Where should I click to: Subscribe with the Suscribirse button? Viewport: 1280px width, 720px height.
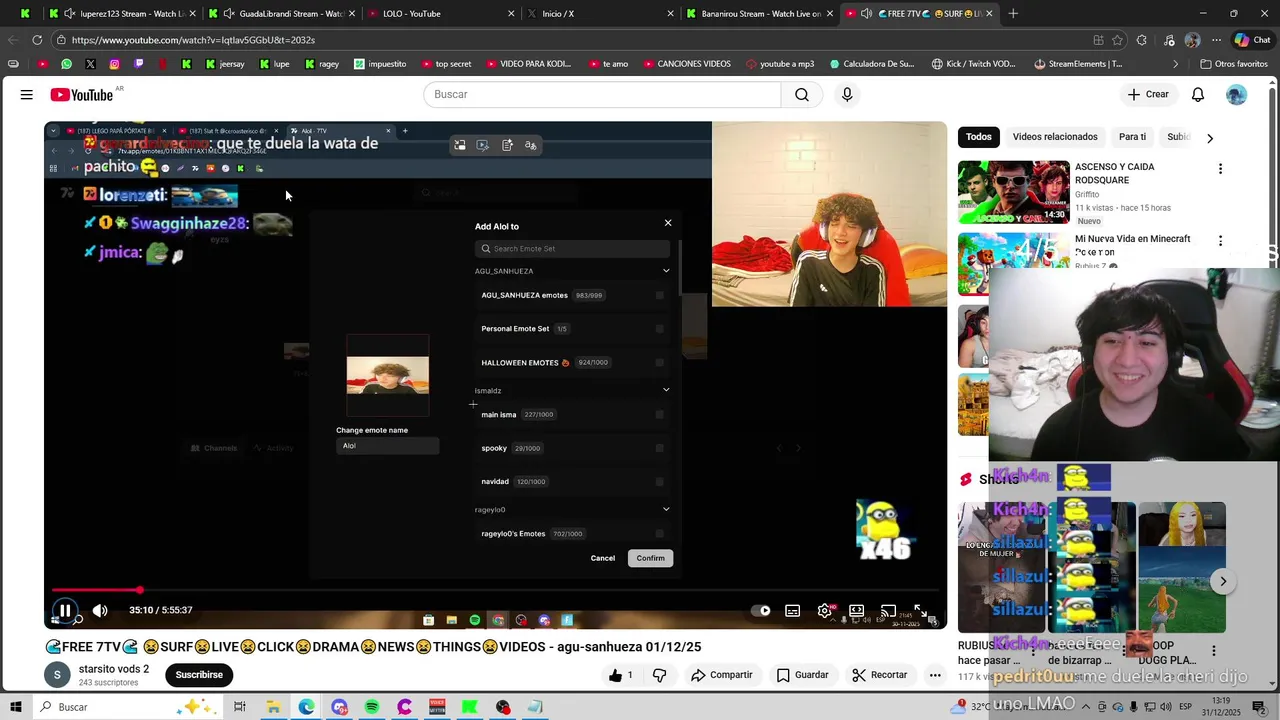point(199,675)
